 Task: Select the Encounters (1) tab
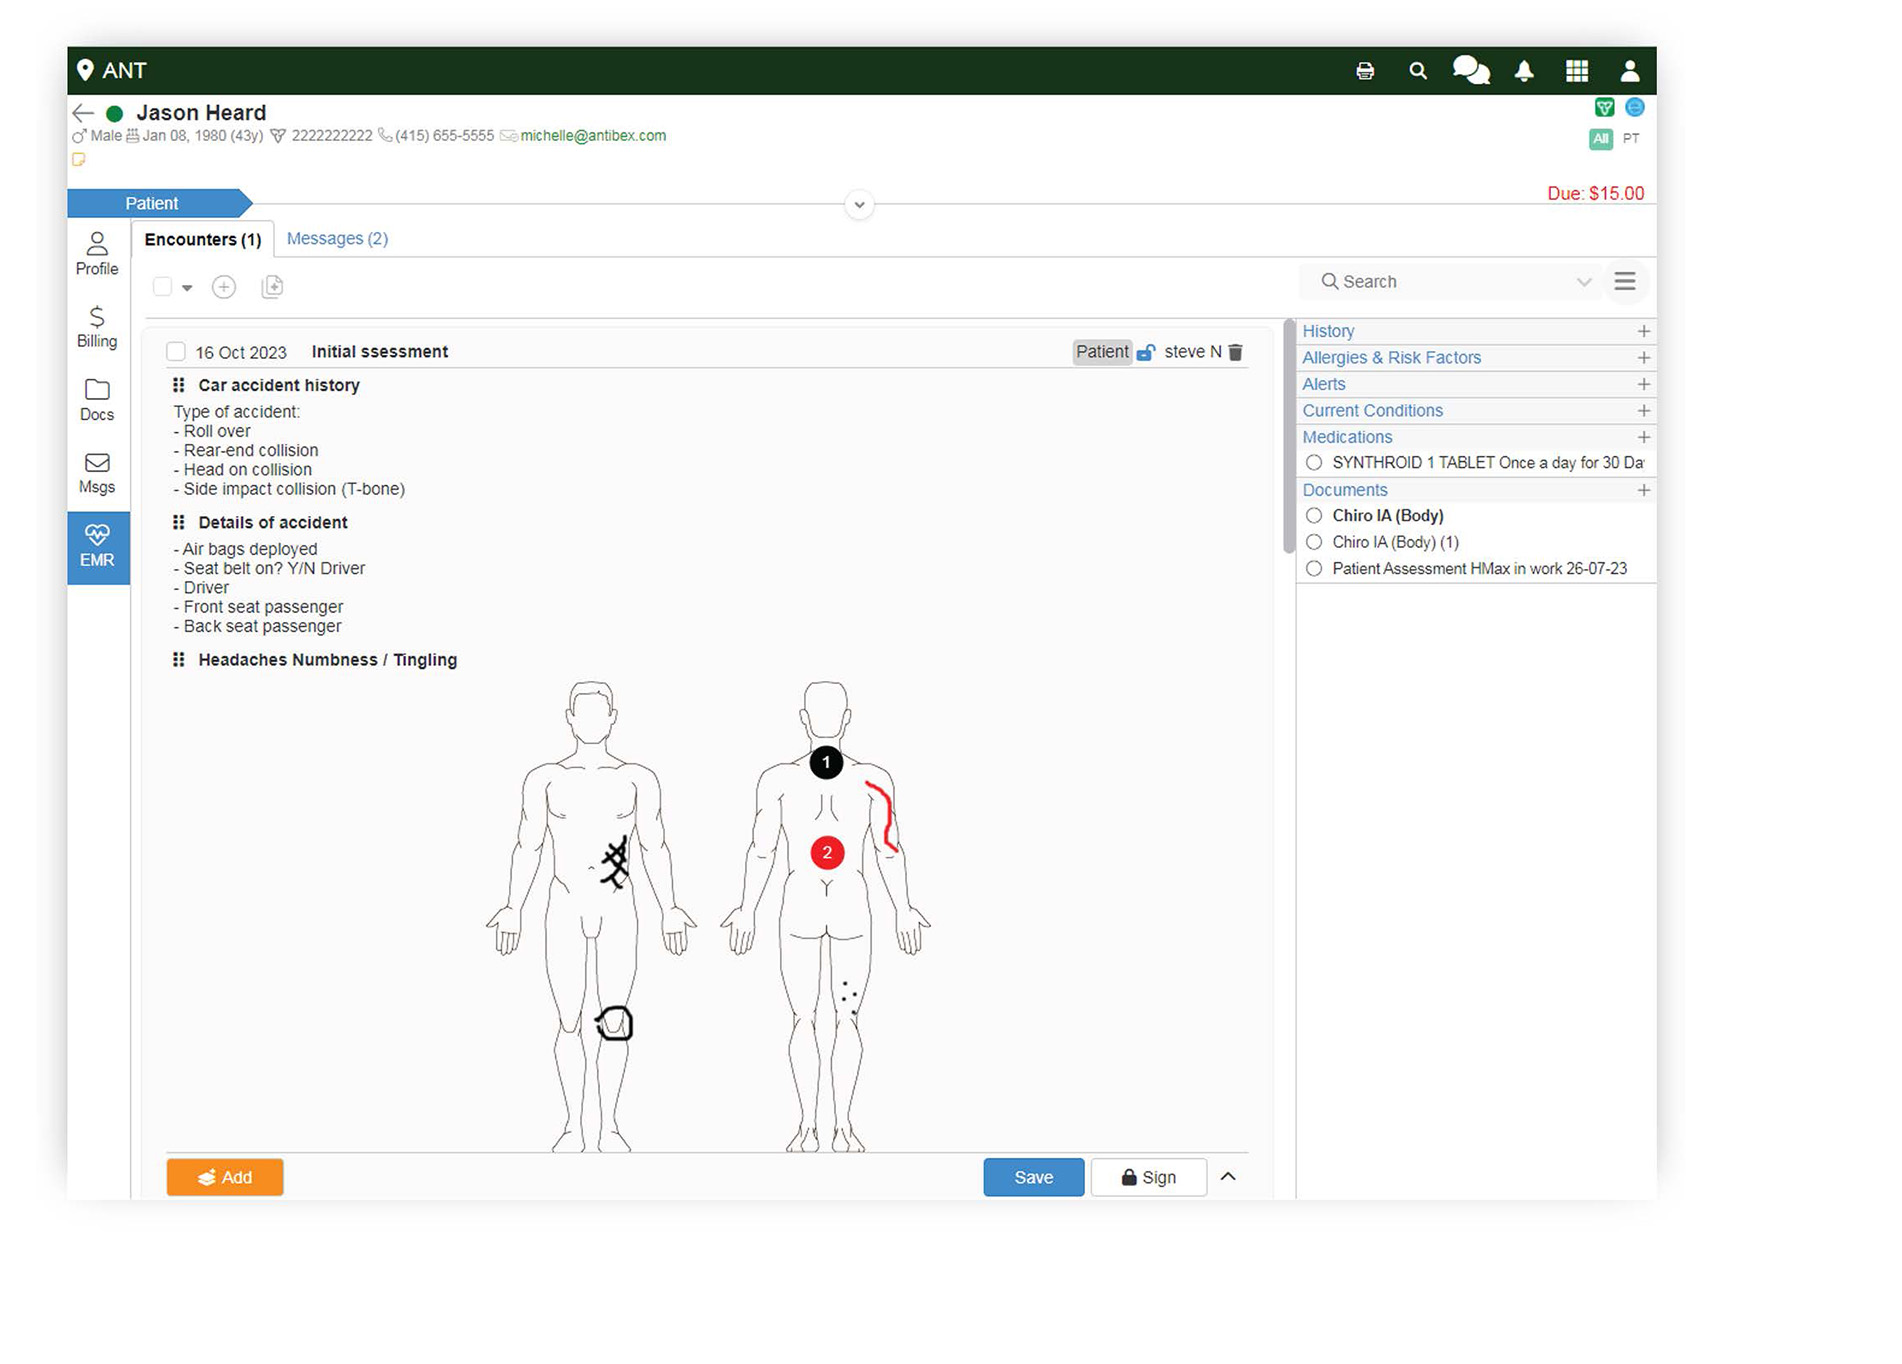coord(203,240)
